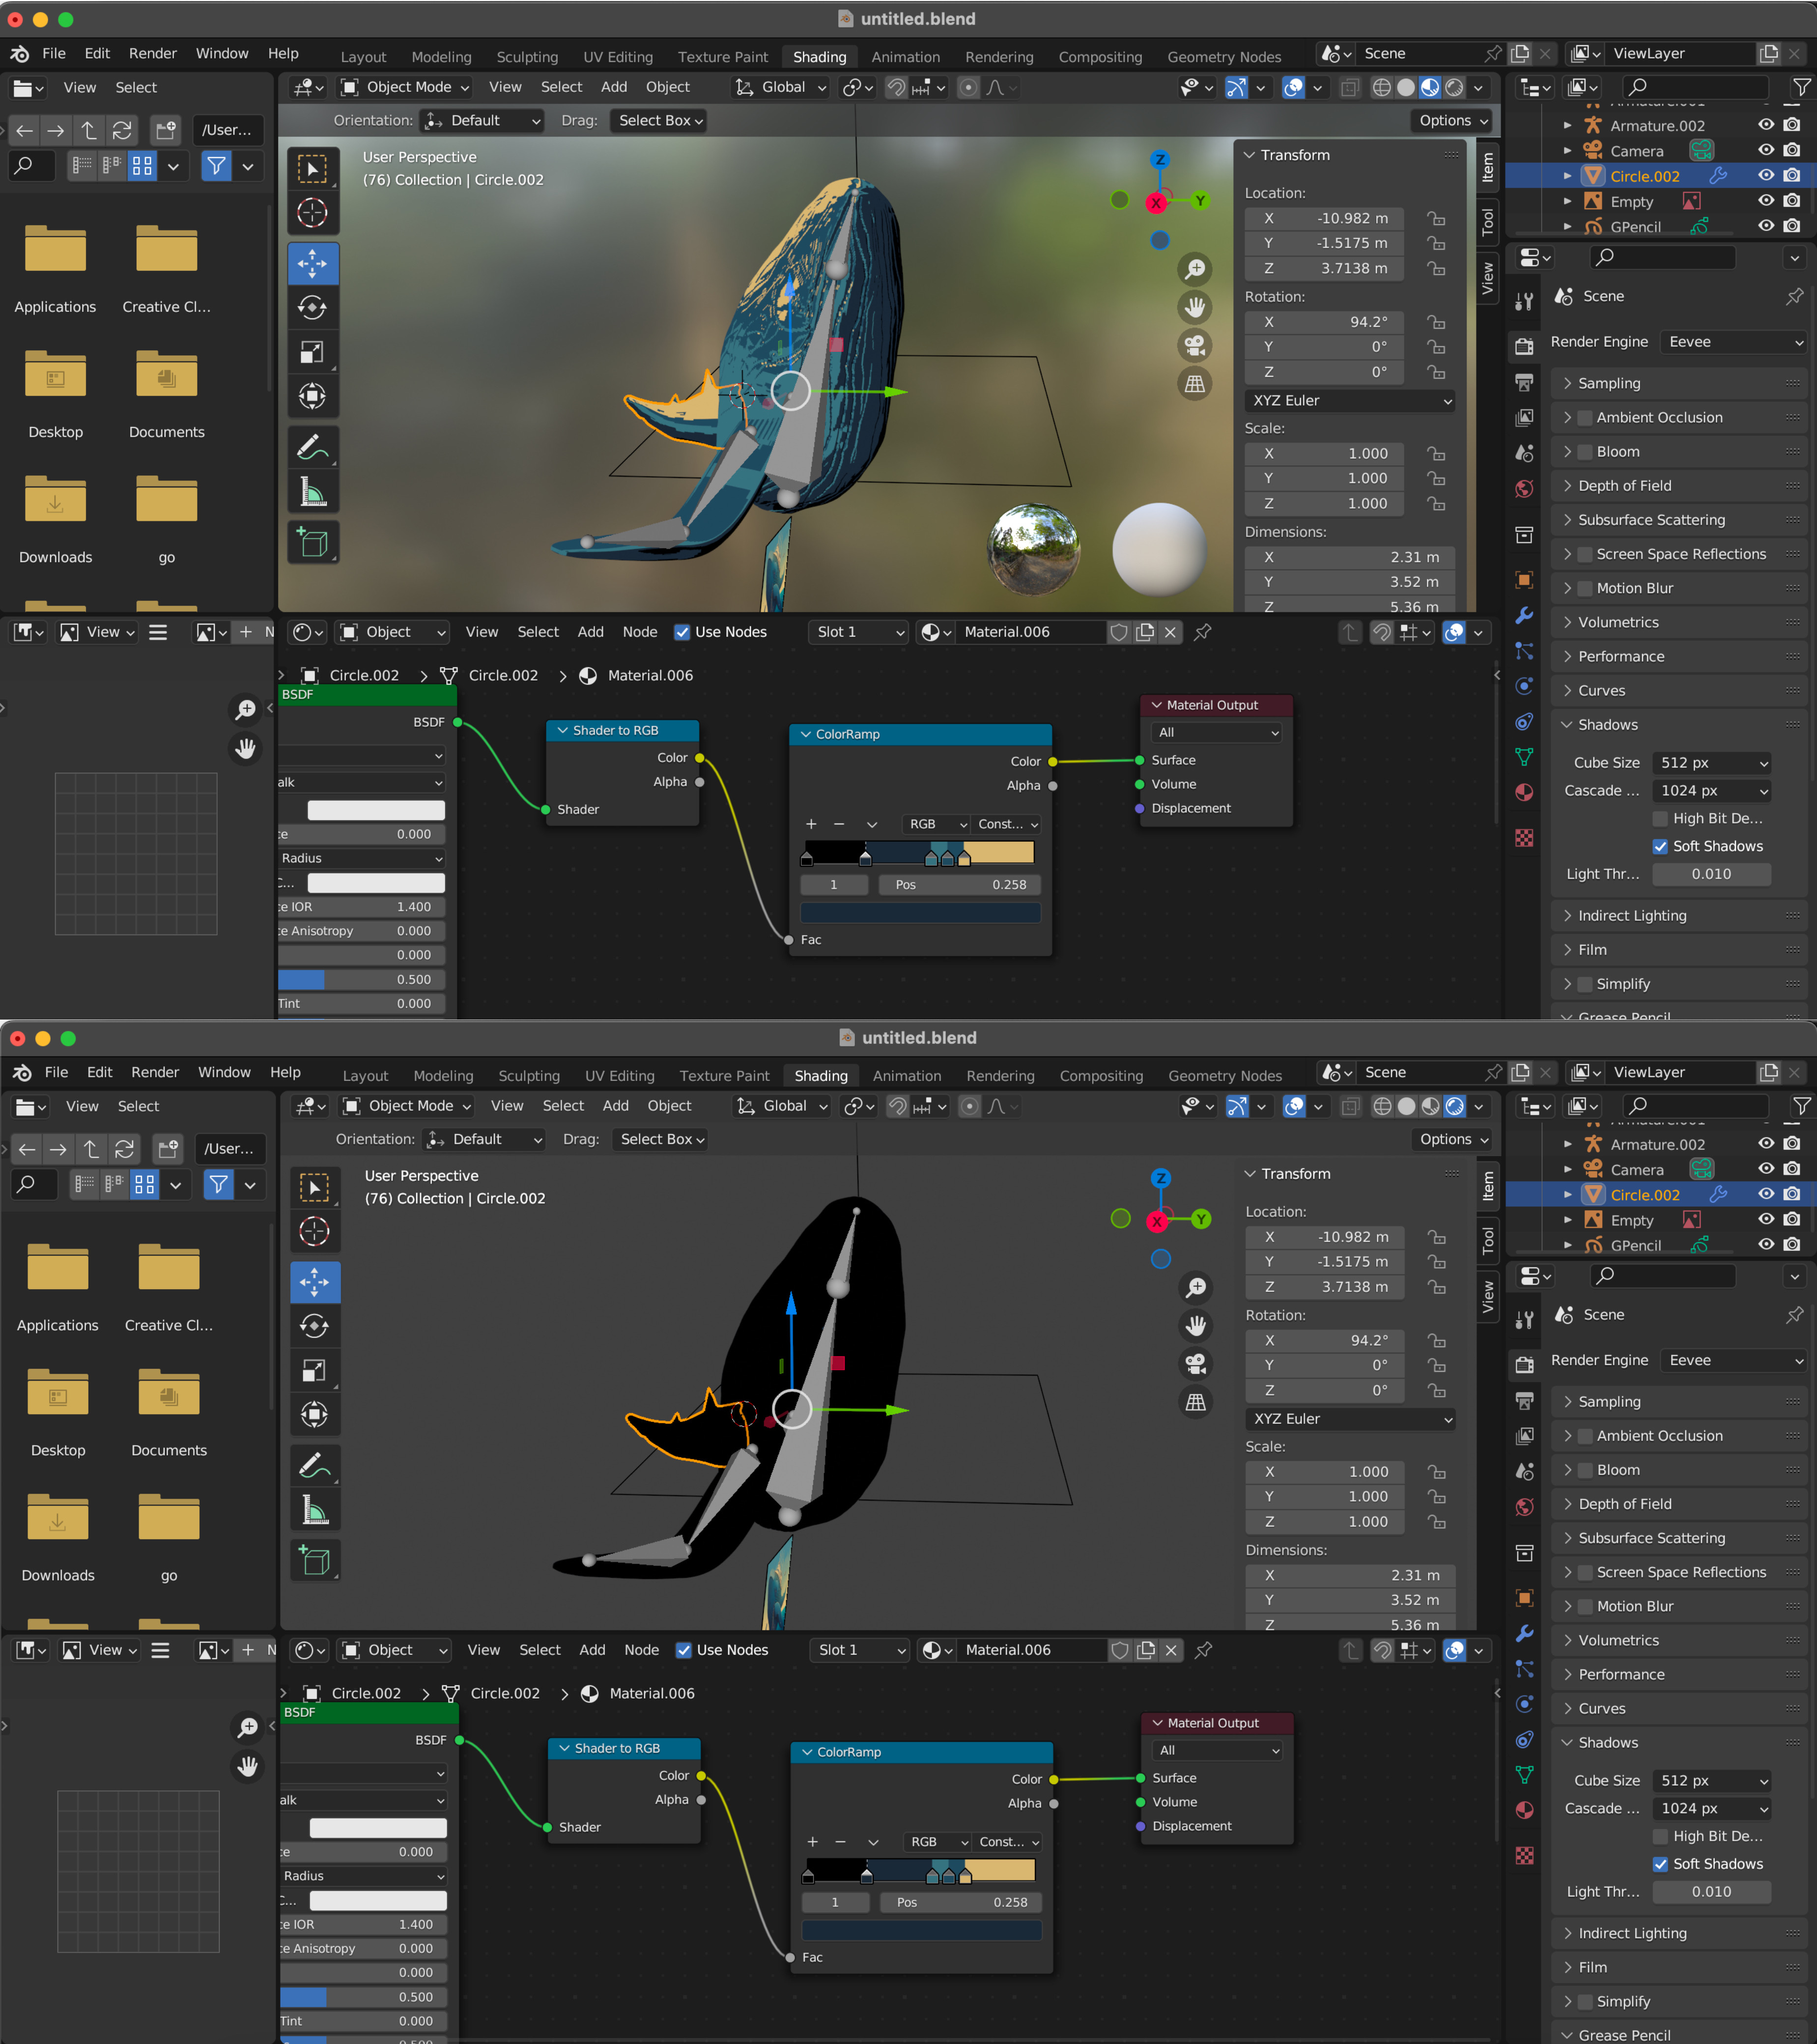Select the Rotate tool
The image size is (1817, 2044).
313,307
